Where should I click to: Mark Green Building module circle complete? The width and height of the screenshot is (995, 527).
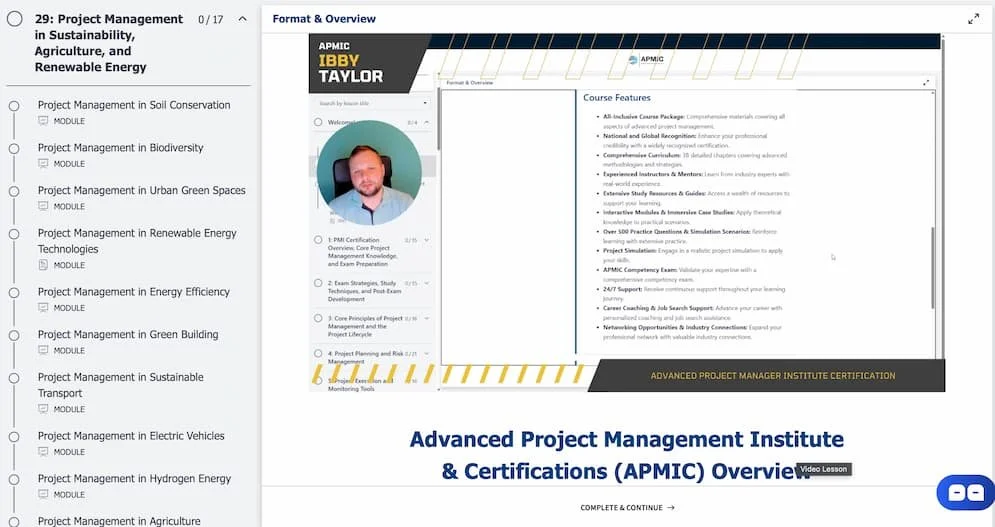pos(14,335)
